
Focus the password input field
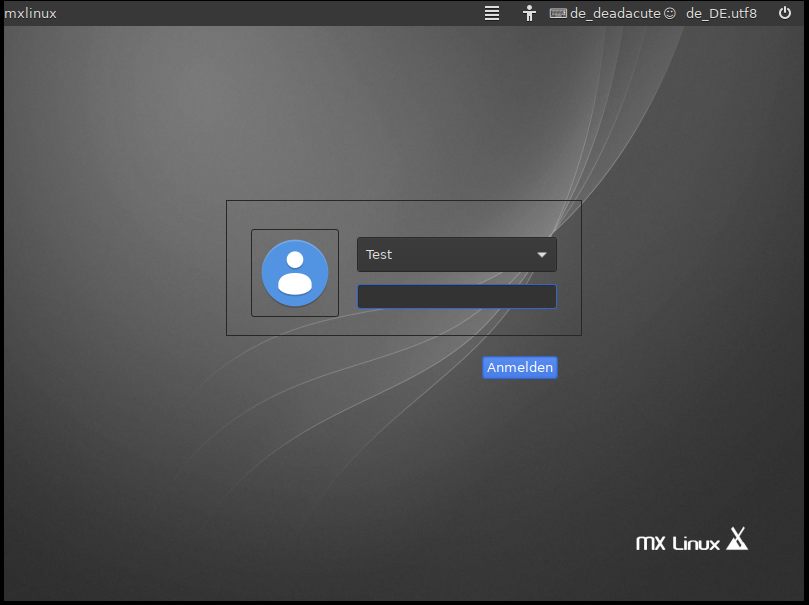[x=456, y=297]
